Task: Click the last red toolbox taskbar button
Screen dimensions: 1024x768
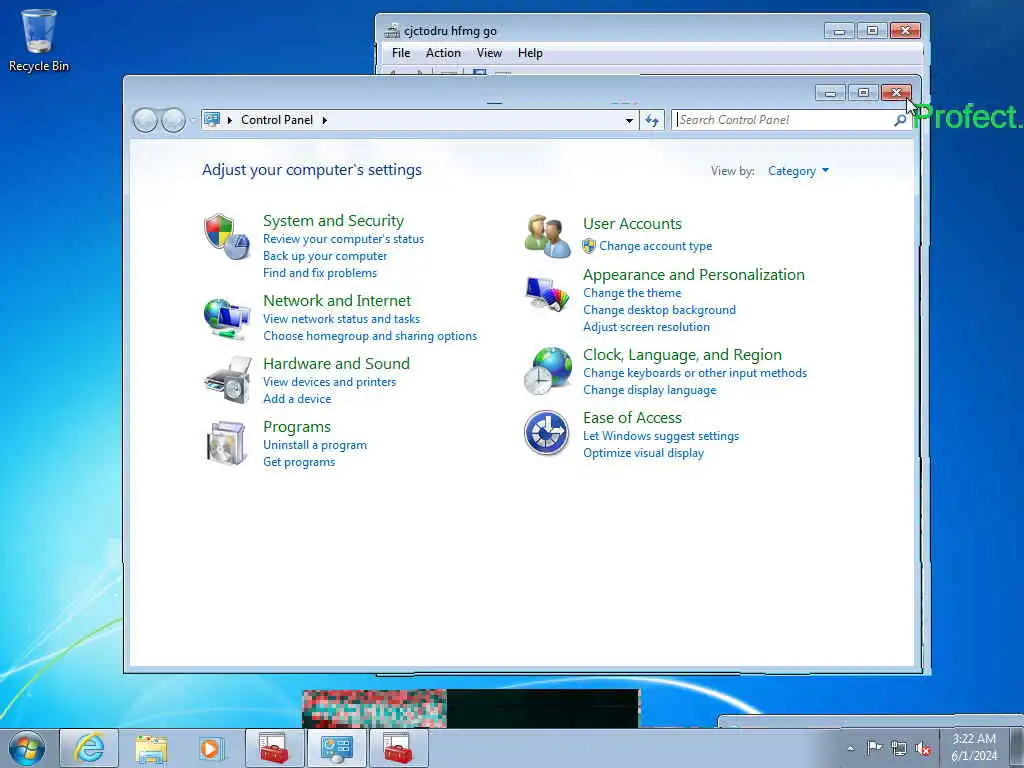Action: point(398,748)
